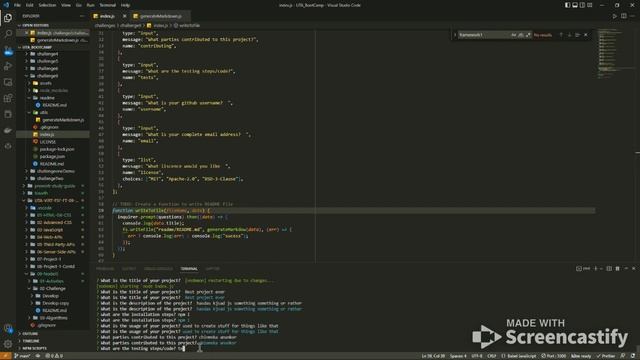Toggle Match Whole Word in the find widget
Viewport: 640px width, 360px height.
pyautogui.click(x=521, y=35)
